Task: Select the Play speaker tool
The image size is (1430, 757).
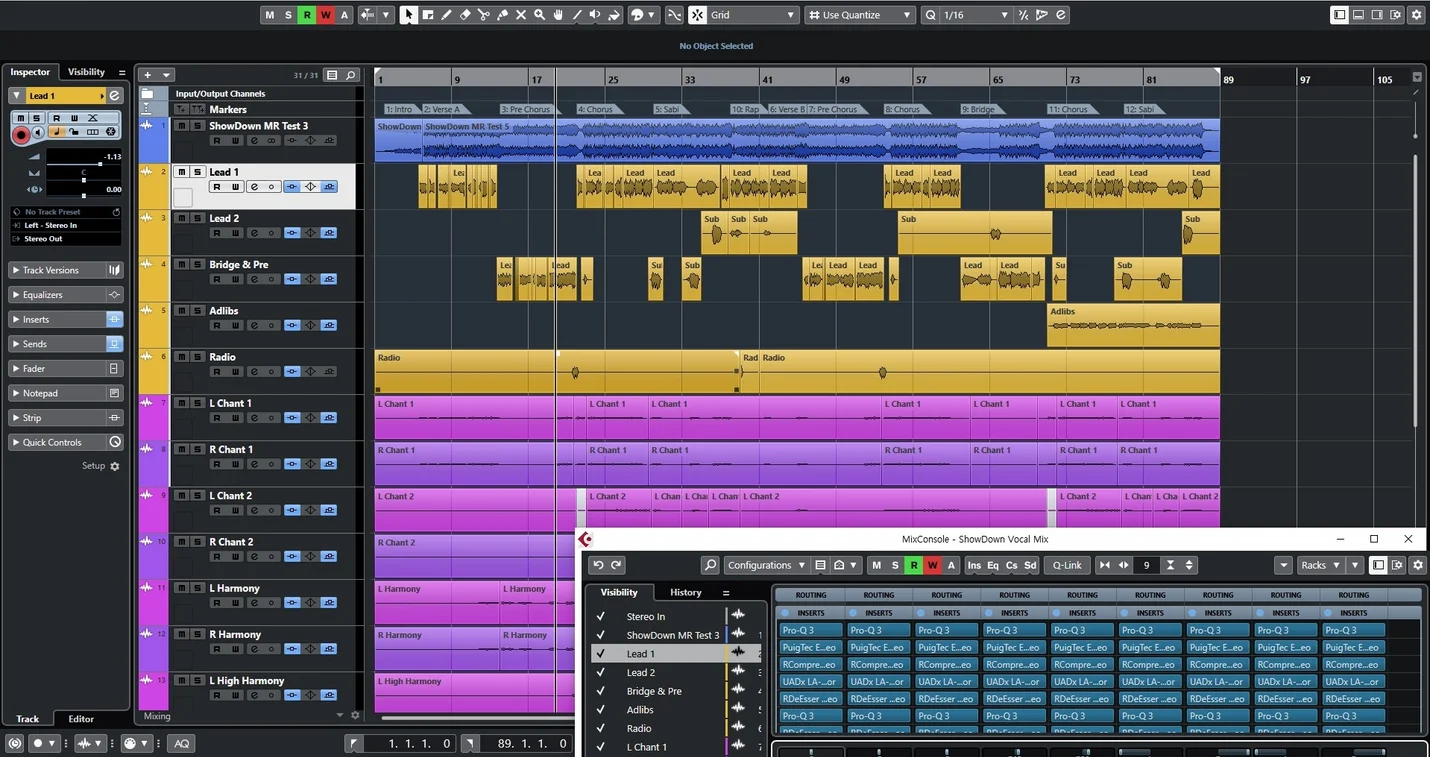Action: pos(596,15)
